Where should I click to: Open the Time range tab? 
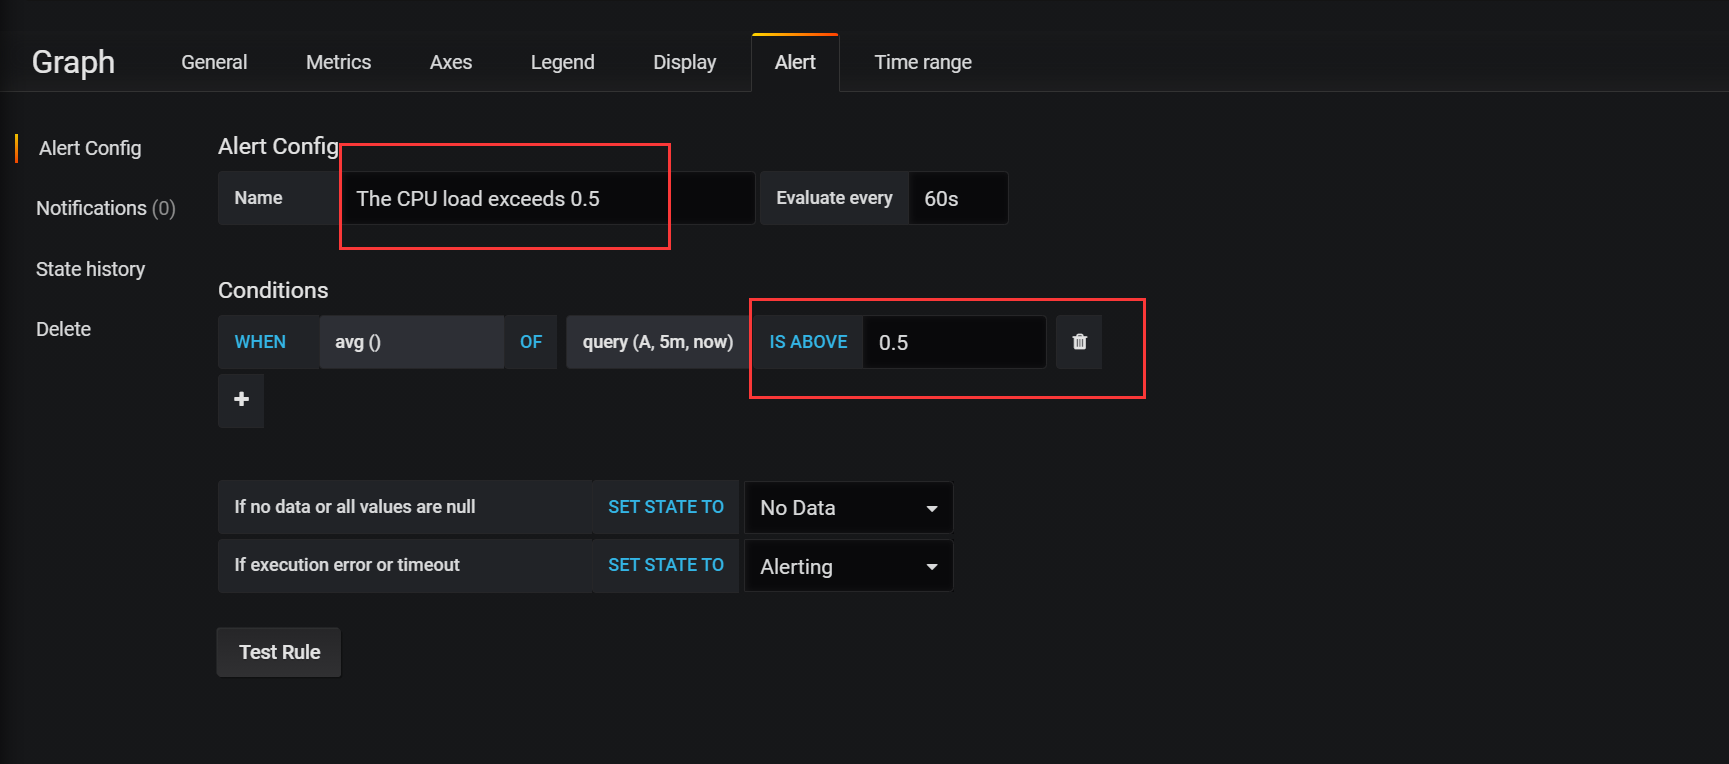point(923,62)
